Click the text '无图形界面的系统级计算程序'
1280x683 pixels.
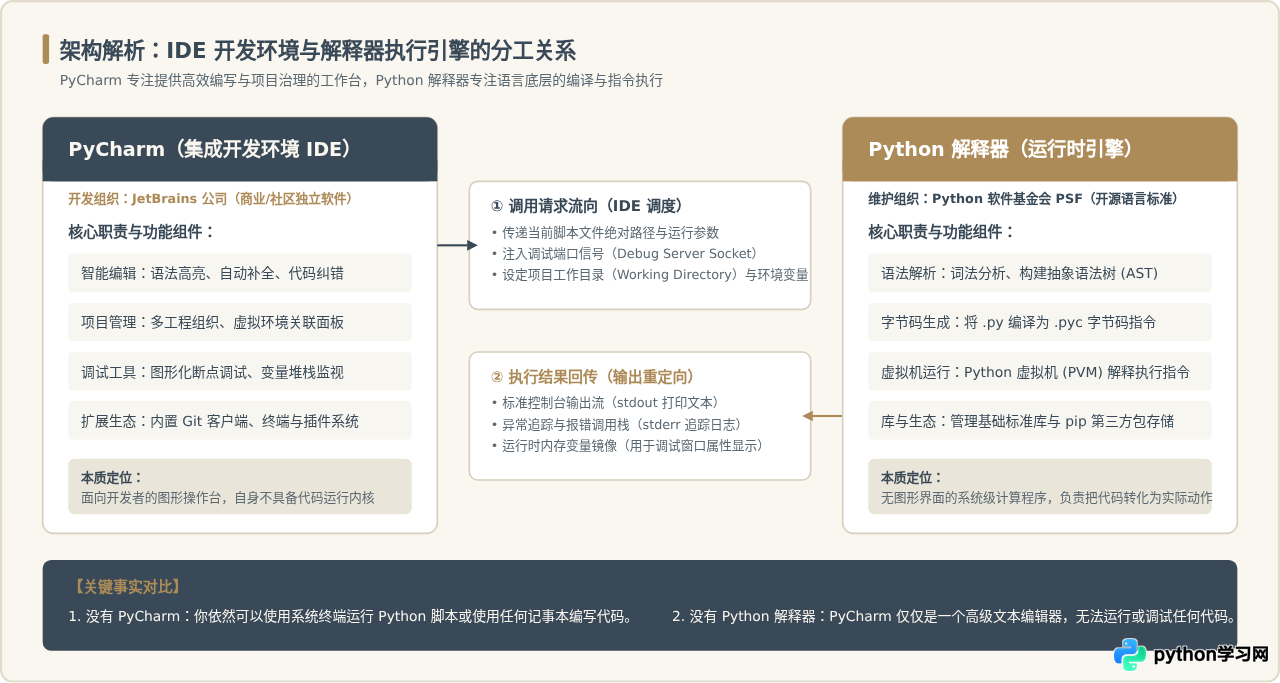click(1046, 497)
